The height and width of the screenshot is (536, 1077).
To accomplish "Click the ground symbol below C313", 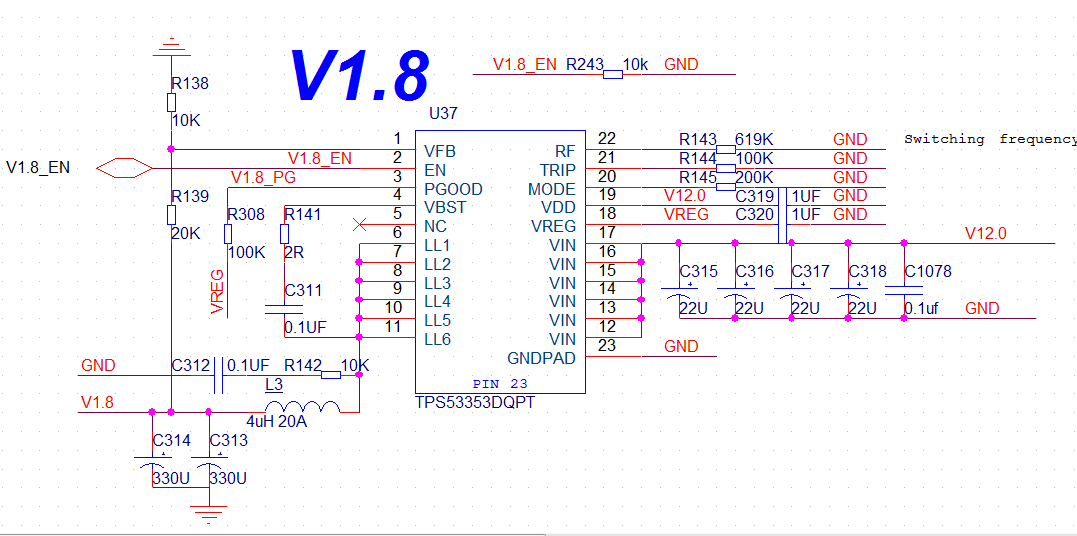I will [x=209, y=513].
